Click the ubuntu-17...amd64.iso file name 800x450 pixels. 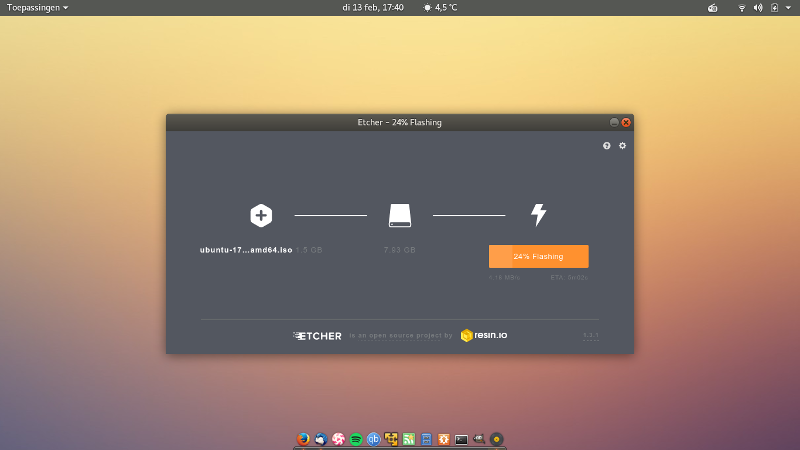point(246,250)
